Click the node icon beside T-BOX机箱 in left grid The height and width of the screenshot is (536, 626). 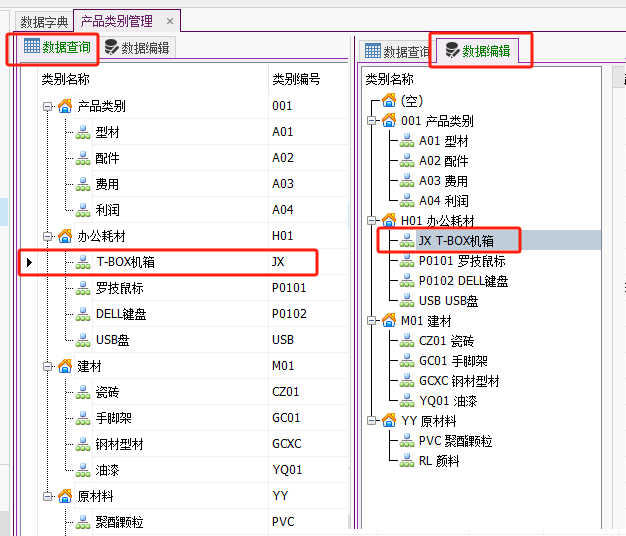pos(83,262)
